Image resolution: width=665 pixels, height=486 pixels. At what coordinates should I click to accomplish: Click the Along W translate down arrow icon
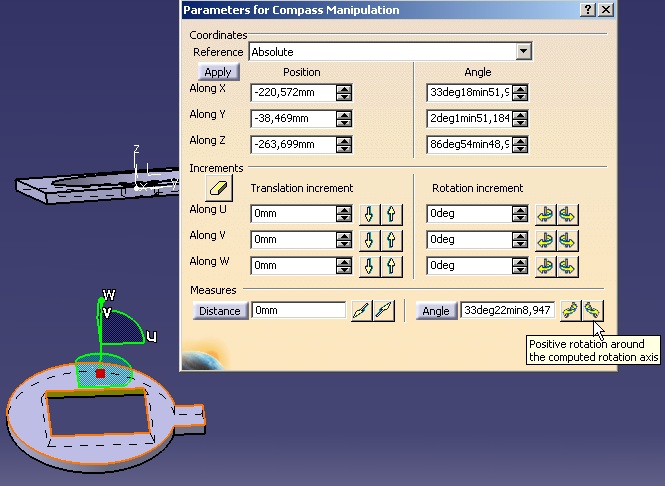coord(369,266)
